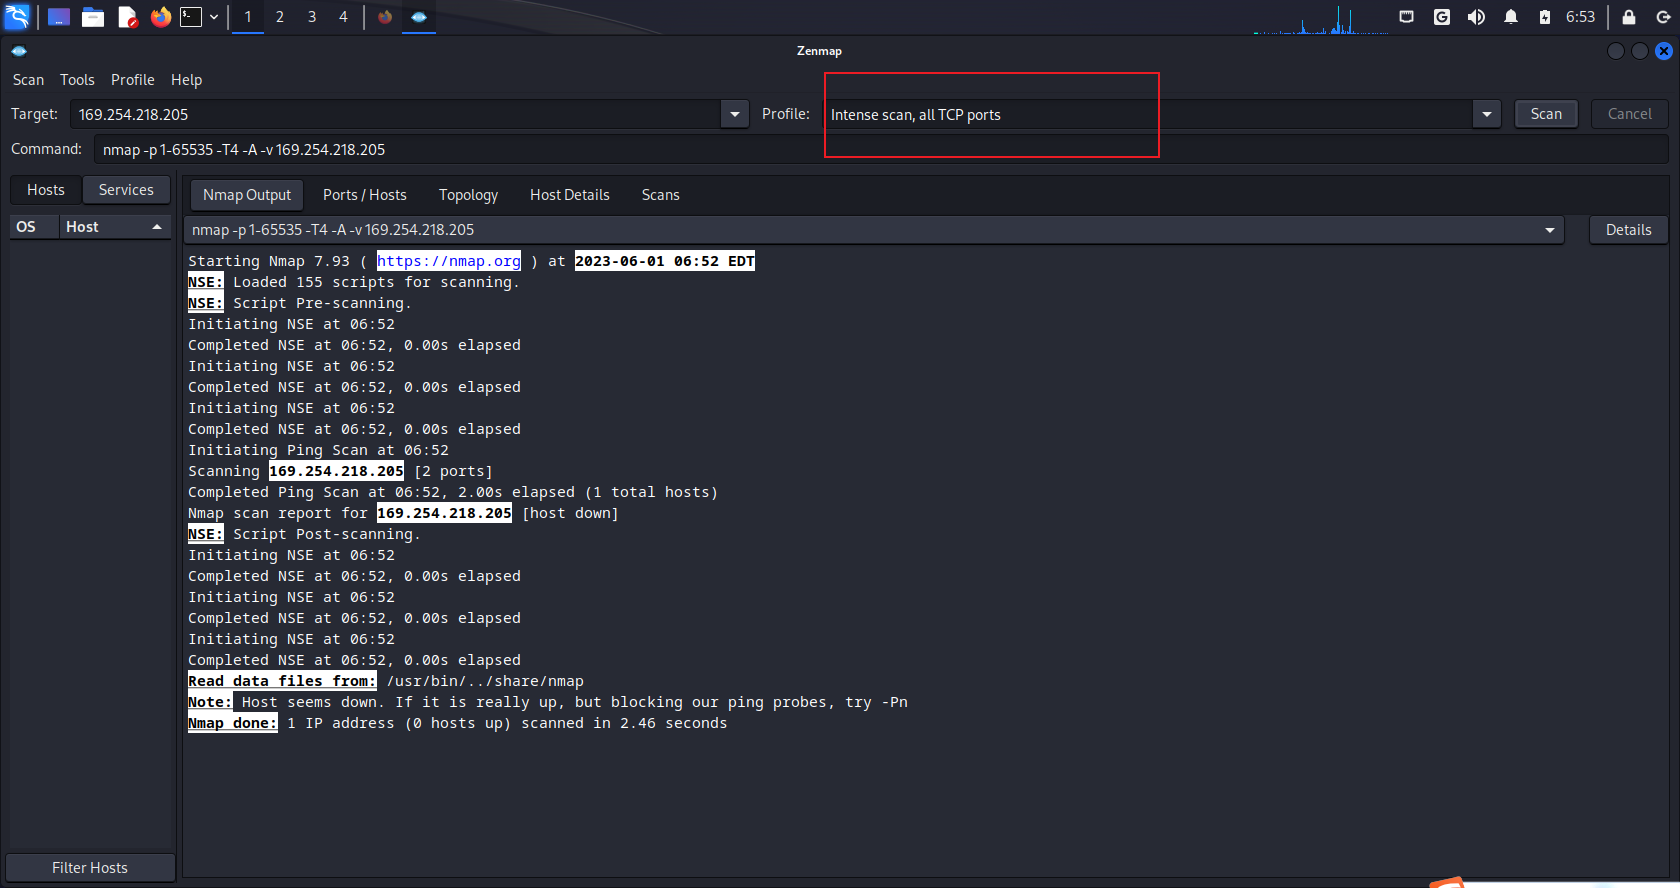Check the power manager battery icon
The image size is (1680, 888).
pyautogui.click(x=1545, y=17)
